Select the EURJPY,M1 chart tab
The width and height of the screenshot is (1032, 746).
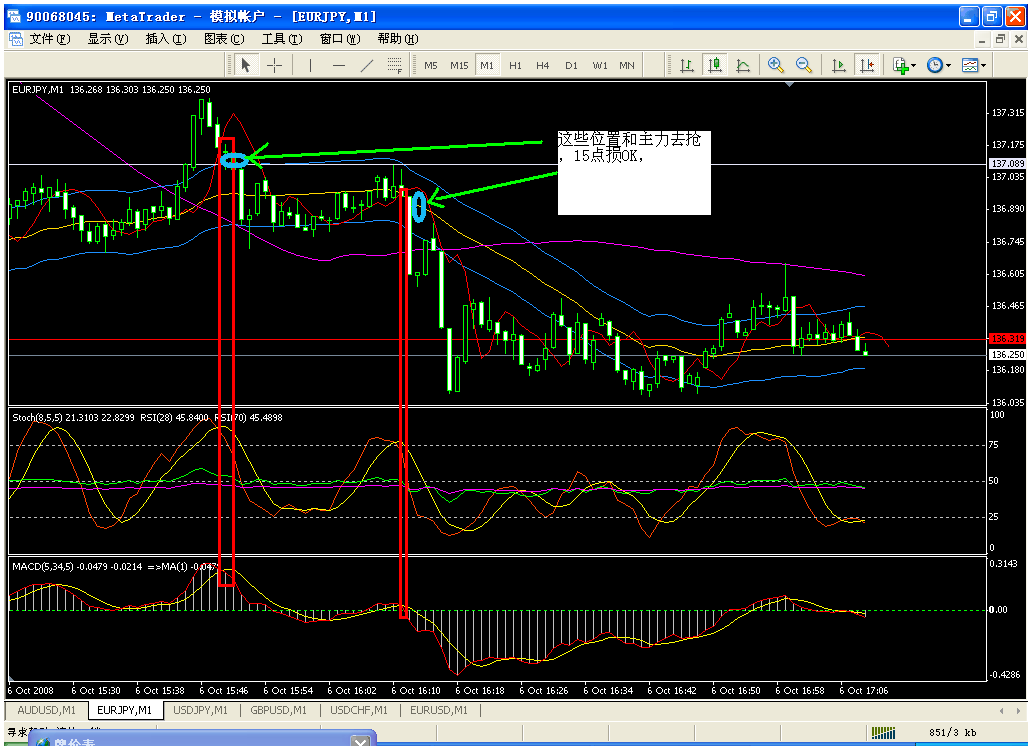tap(124, 710)
